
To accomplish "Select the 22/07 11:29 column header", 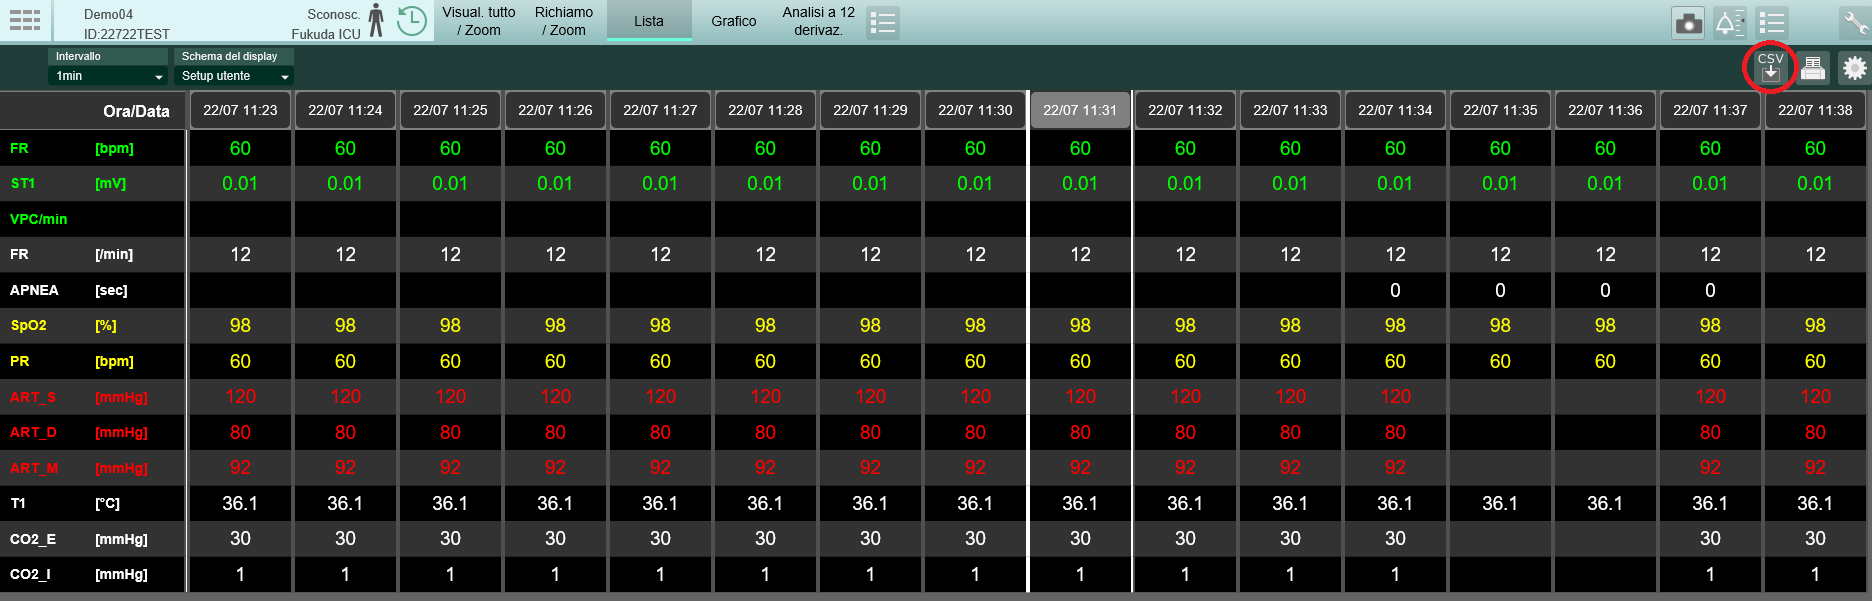I will tap(870, 110).
